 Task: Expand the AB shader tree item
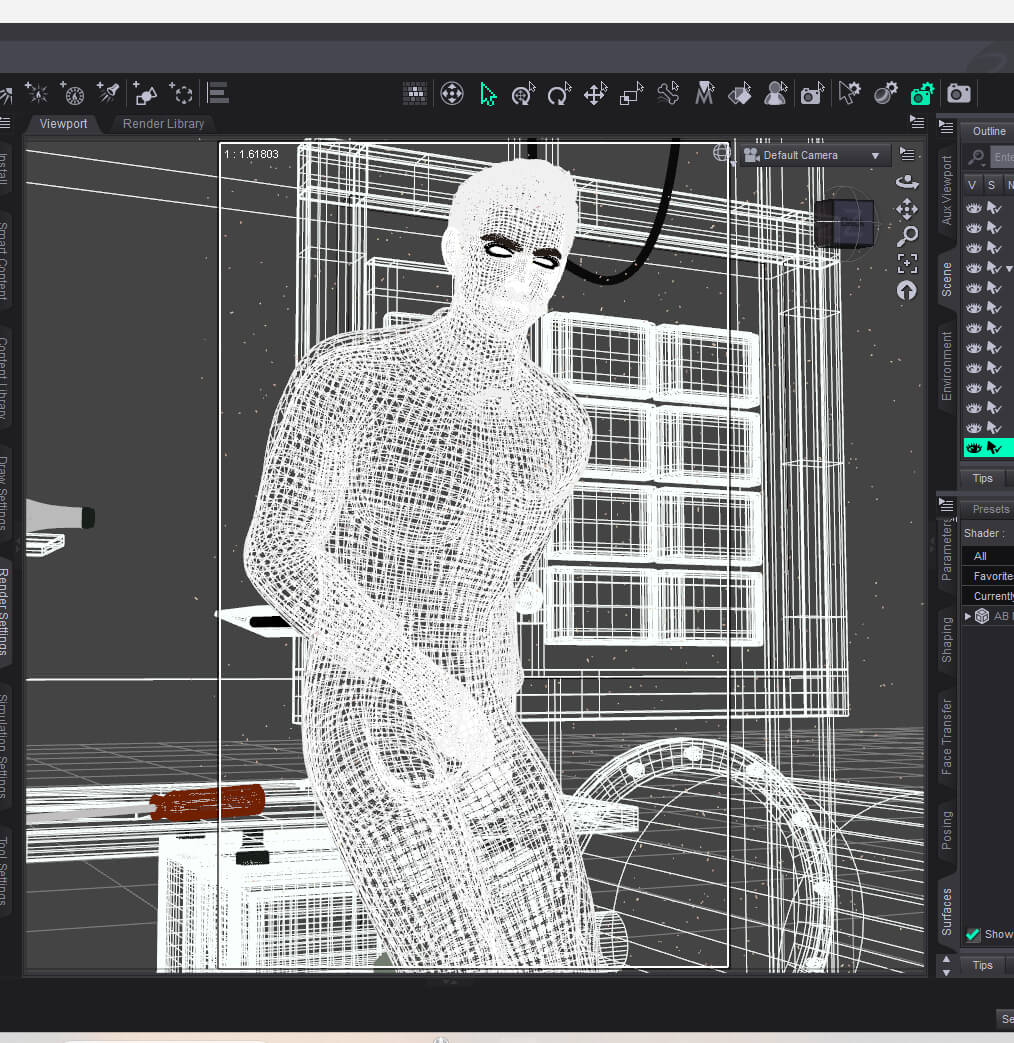coord(968,617)
